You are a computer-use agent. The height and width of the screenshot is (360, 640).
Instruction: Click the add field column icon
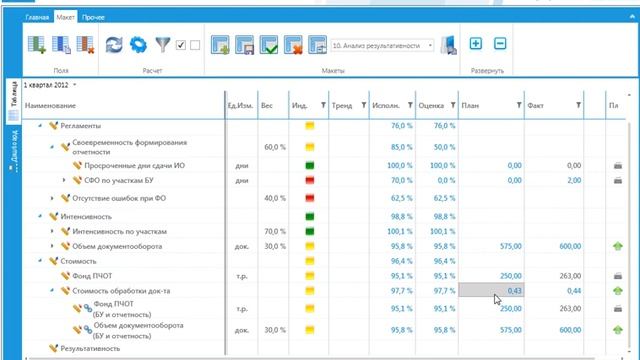coord(37,44)
